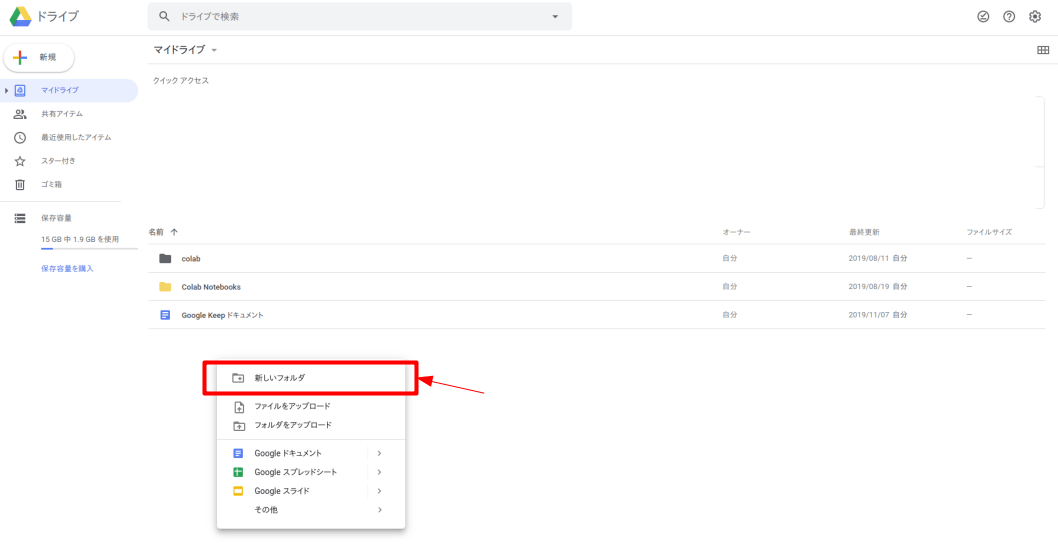The height and width of the screenshot is (544, 1058).
Task: Click the ファイルサイズ column header
Action: pyautogui.click(x=989, y=232)
